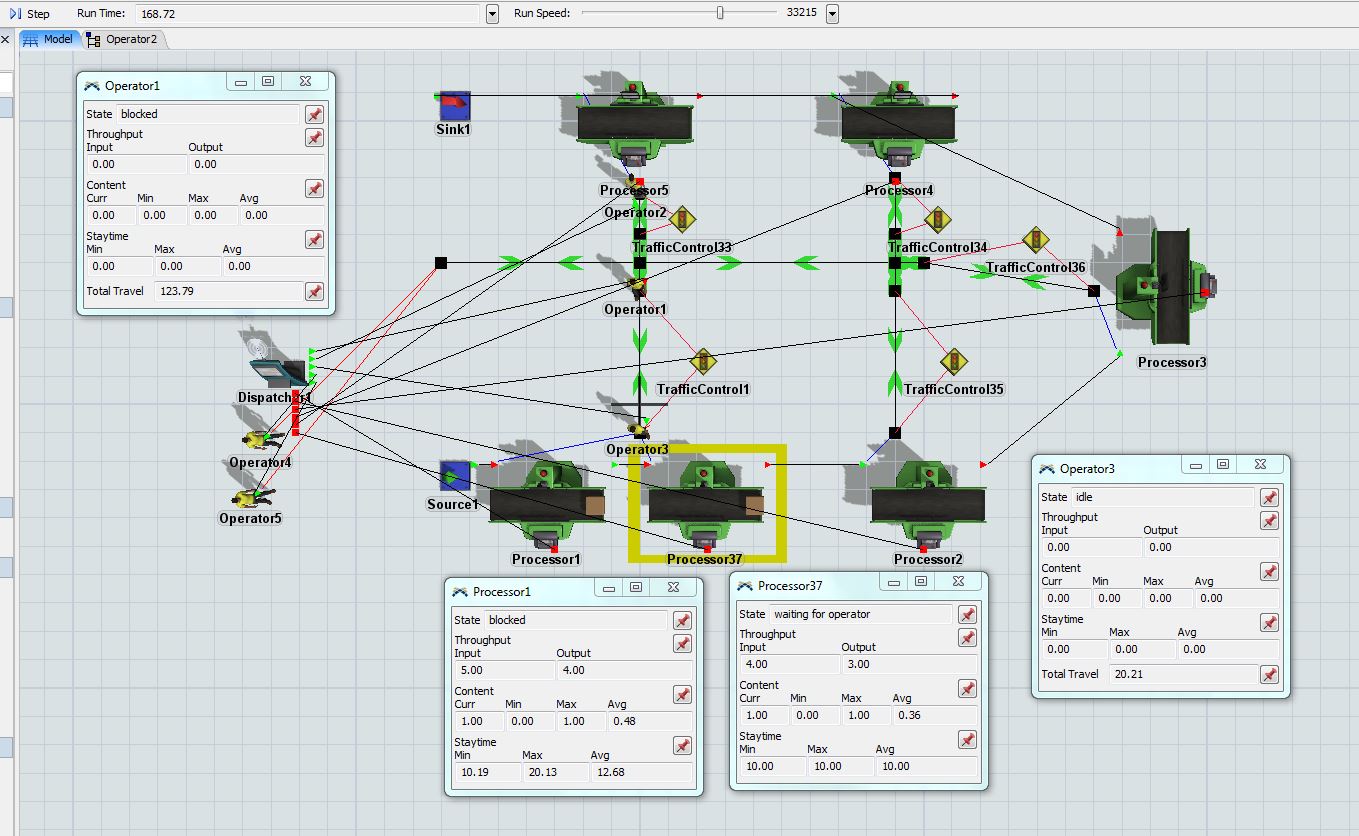This screenshot has height=836, width=1359.
Task: Open the Run Speed dropdown arrow
Action: click(832, 14)
